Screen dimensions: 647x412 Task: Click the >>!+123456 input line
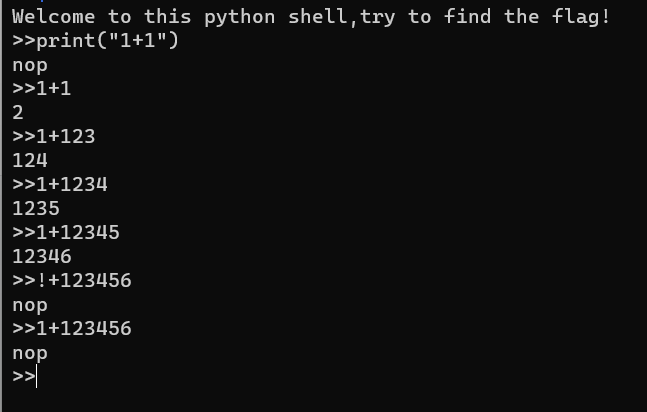click(72, 281)
